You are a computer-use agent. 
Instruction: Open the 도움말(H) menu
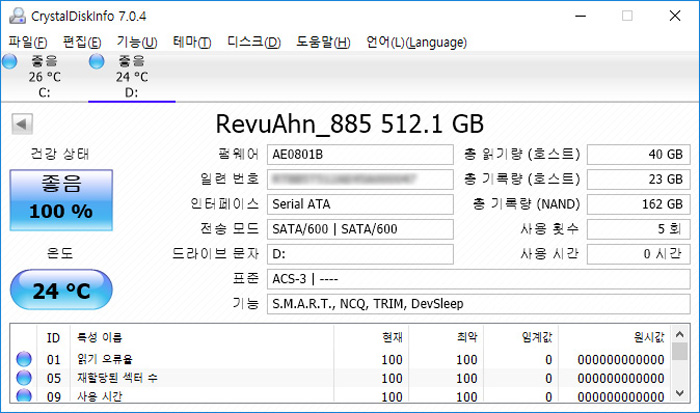(x=323, y=42)
